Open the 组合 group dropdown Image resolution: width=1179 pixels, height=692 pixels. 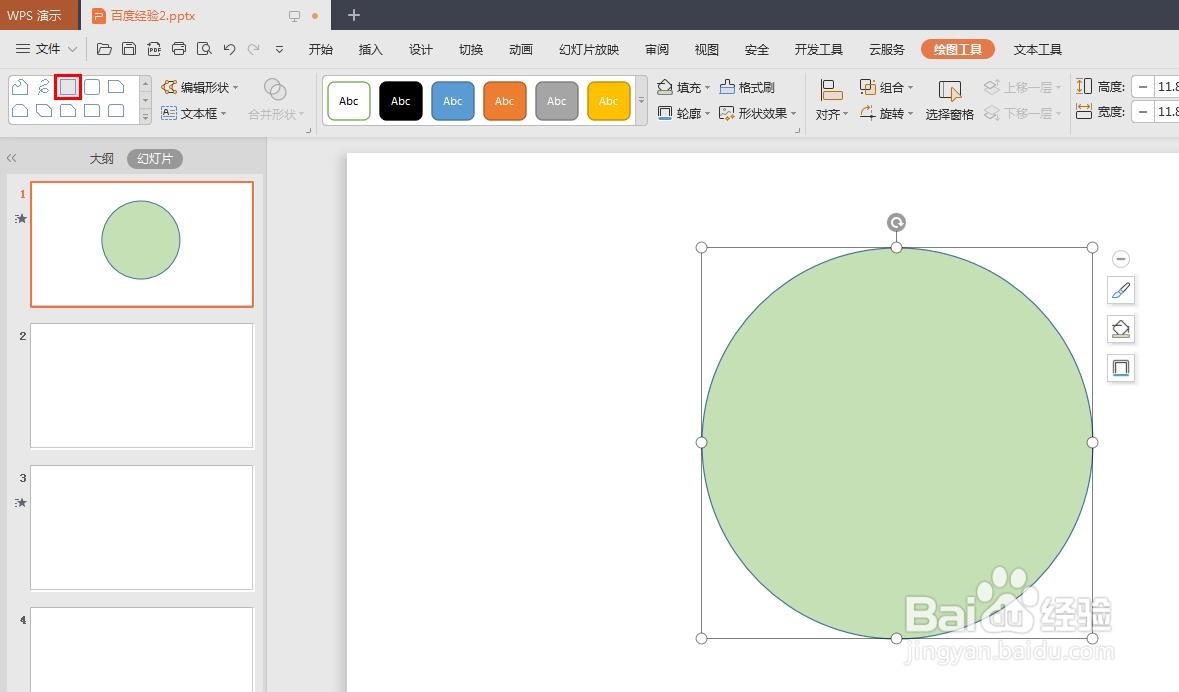click(x=887, y=87)
